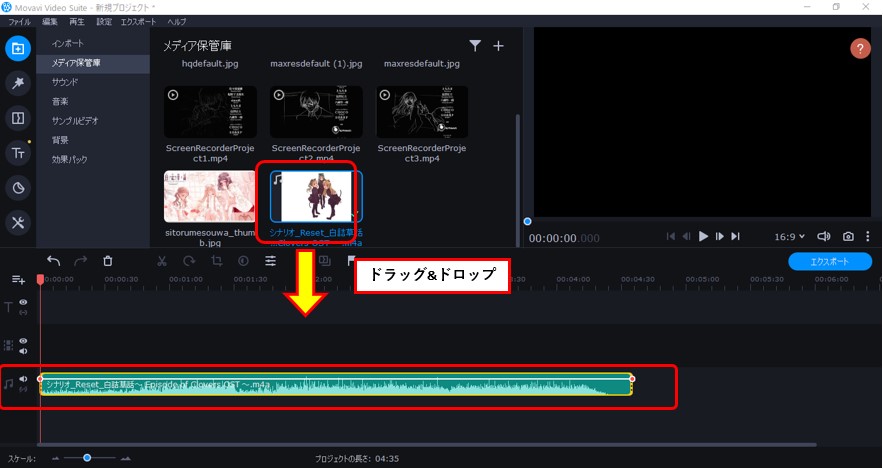Screen dimensions: 883x469
Task: Step forward one frame
Action: pos(720,236)
